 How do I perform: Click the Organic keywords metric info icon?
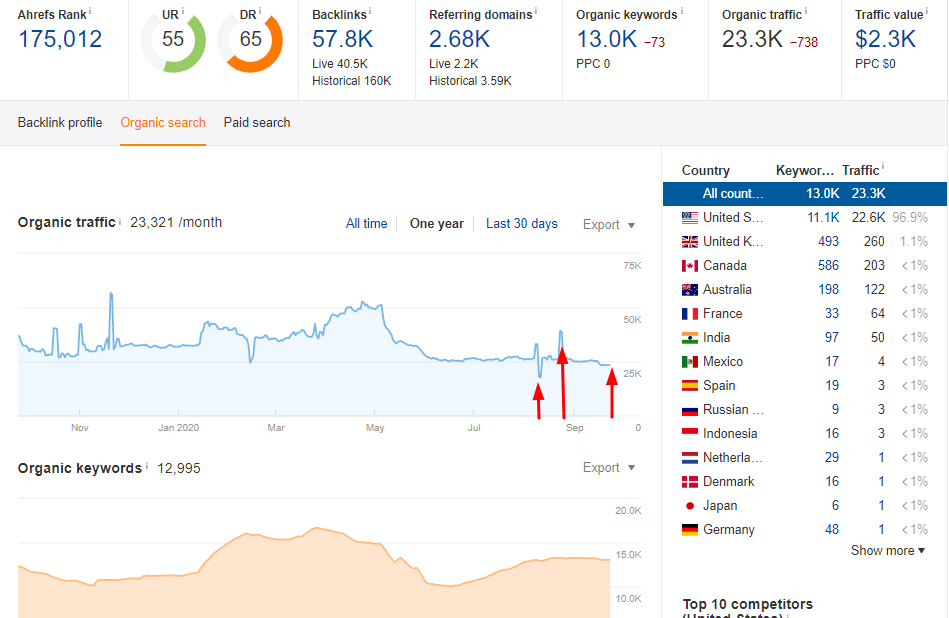(x=681, y=10)
